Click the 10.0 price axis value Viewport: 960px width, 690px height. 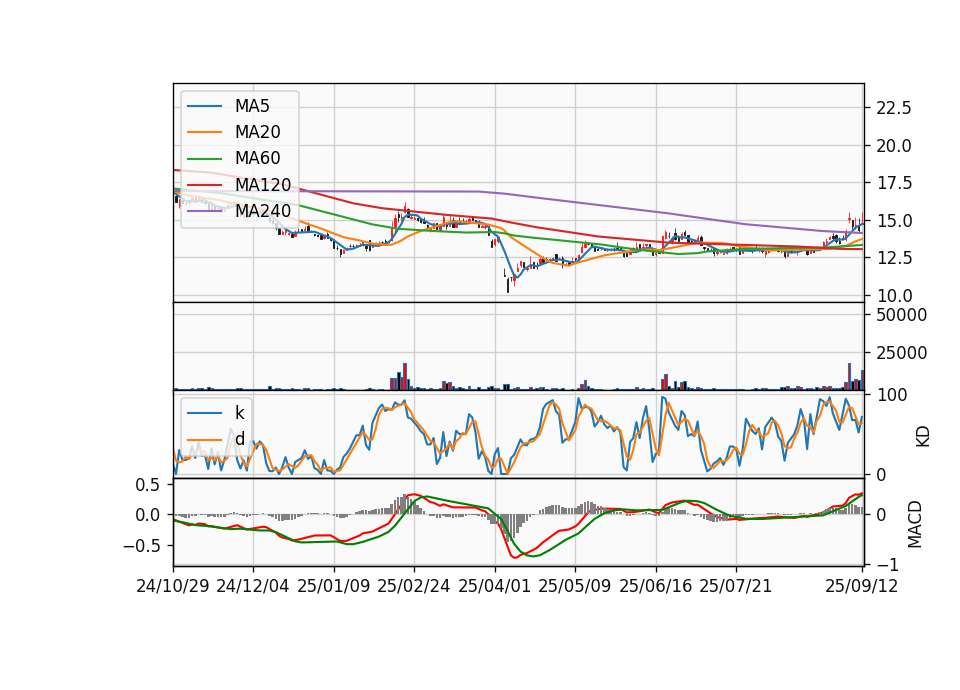[894, 296]
